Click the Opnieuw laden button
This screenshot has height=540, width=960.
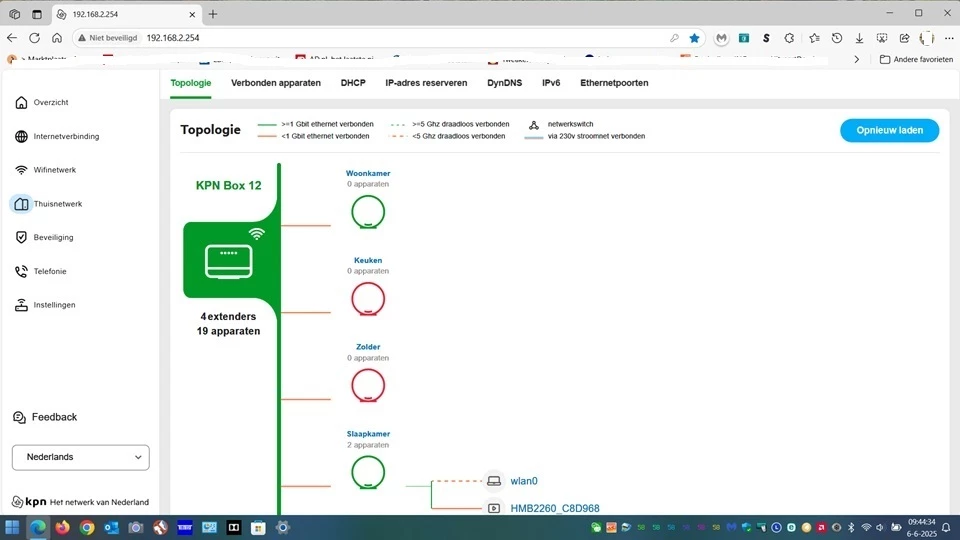click(x=890, y=130)
